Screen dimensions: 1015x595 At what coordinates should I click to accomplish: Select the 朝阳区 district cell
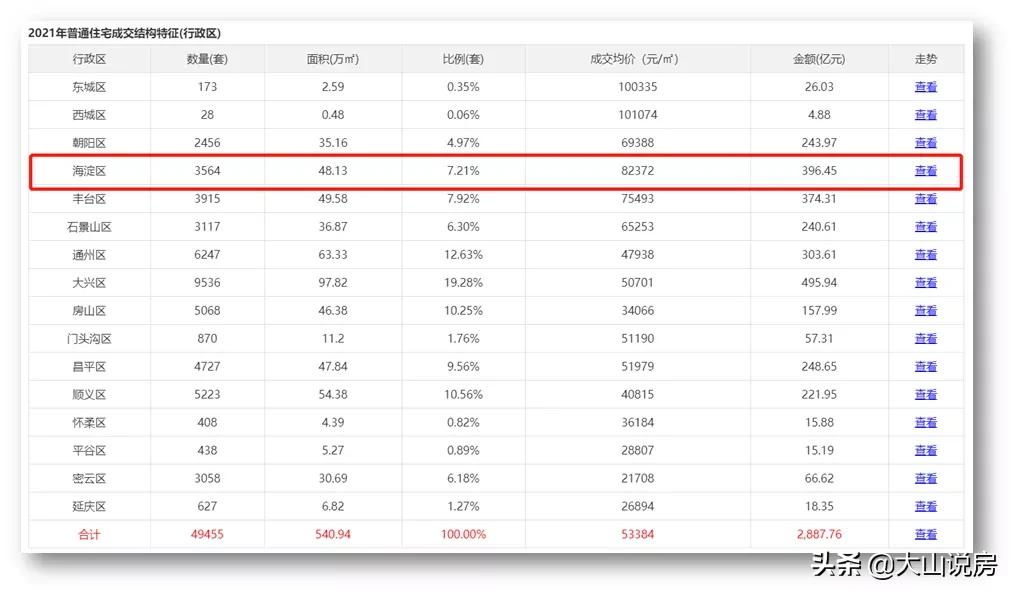coord(89,142)
